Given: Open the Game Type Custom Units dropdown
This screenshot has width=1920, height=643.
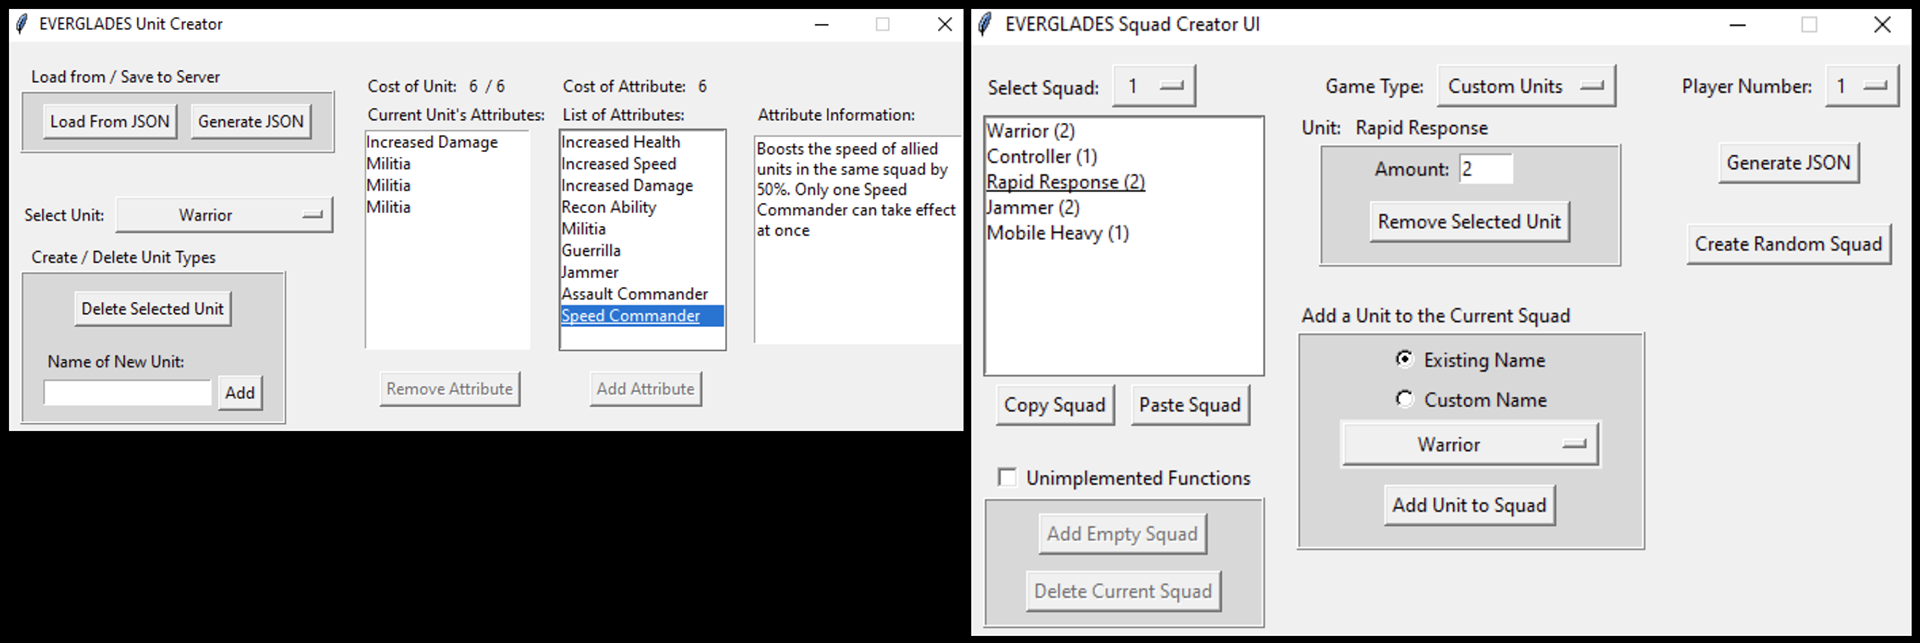Looking at the screenshot, I should pyautogui.click(x=1526, y=86).
